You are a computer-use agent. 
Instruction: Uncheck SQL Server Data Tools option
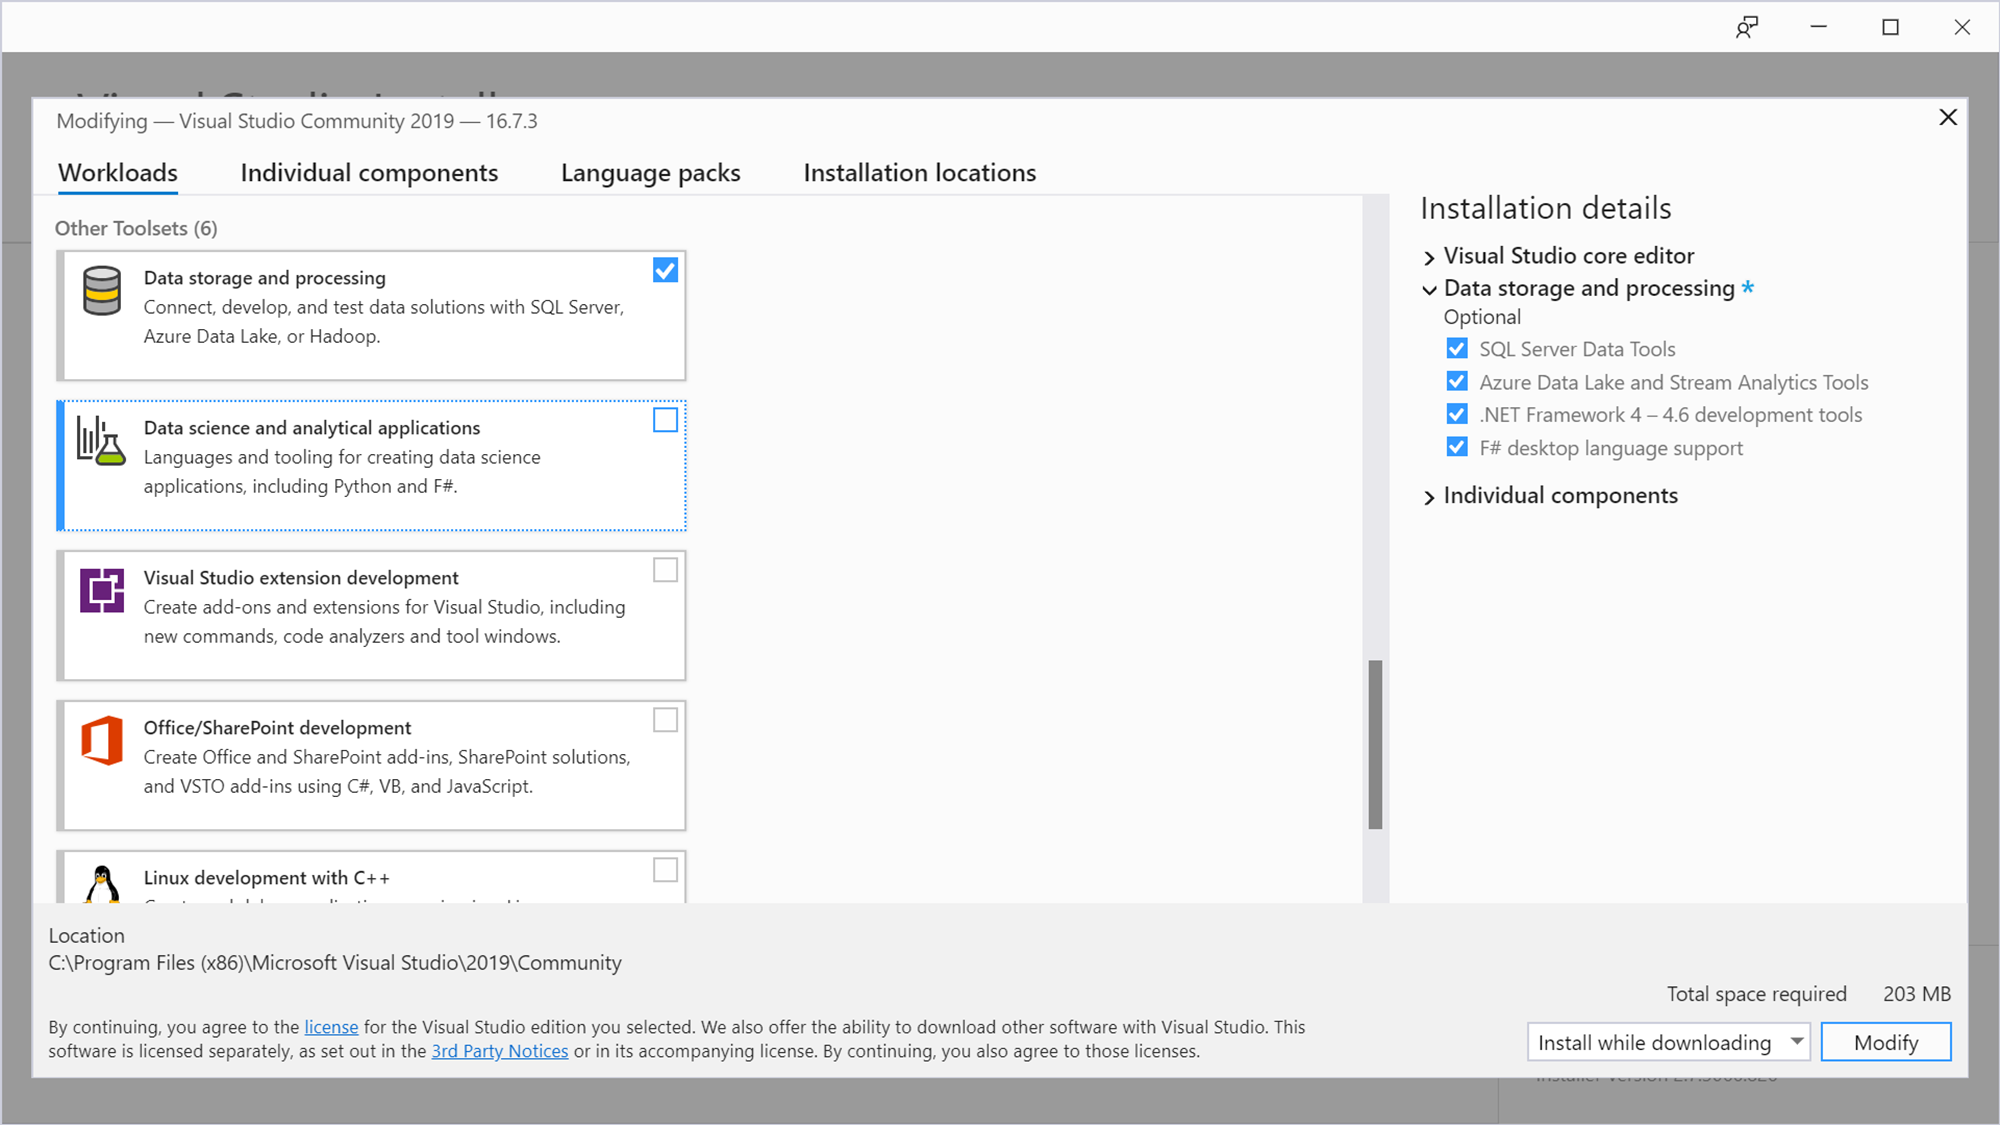pos(1457,349)
